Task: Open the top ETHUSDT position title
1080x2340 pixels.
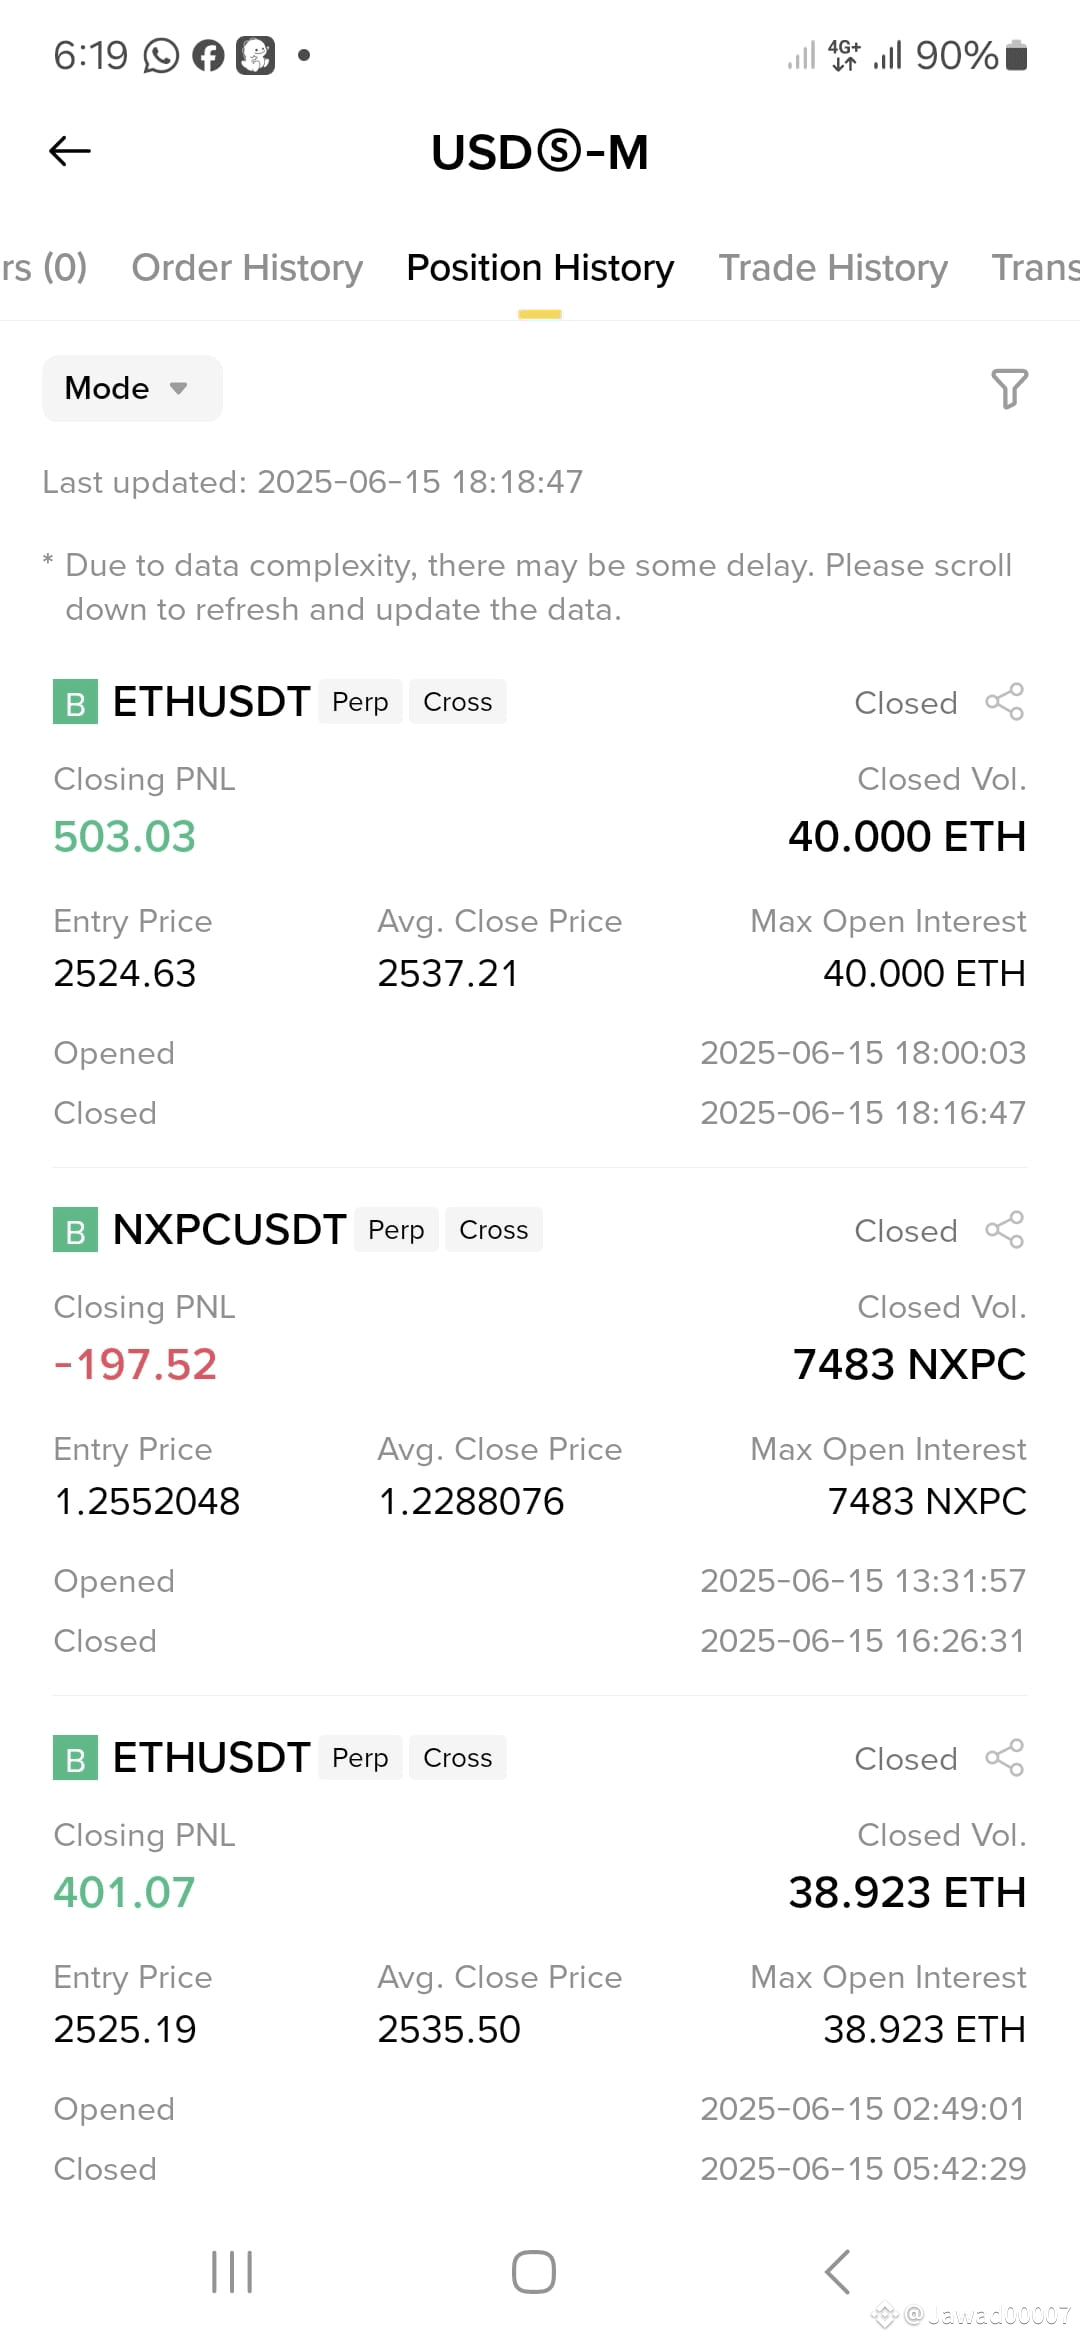Action: tap(211, 702)
